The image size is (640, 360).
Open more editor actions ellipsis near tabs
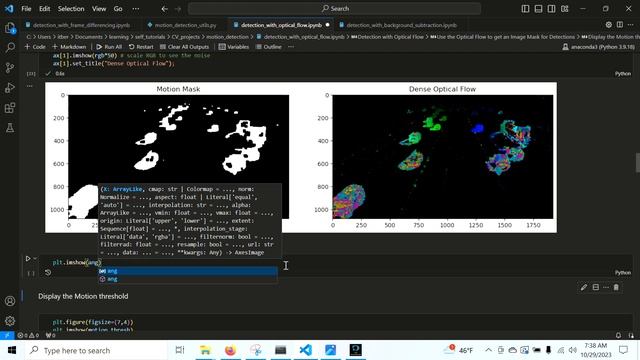pos(631,25)
